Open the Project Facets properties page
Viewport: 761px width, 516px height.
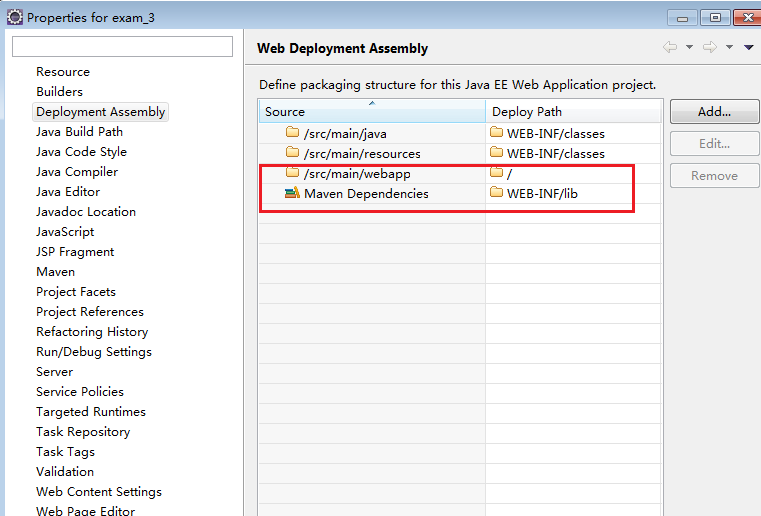click(76, 291)
